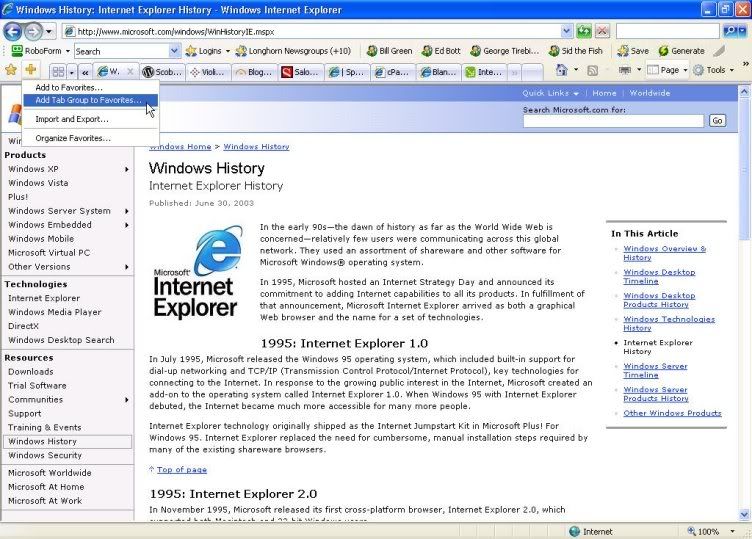Open Quick Tabs thumbnail view icon
Screen dimensions: 752x539
point(58,72)
